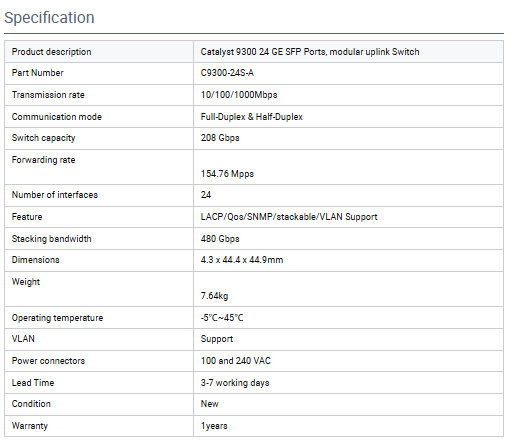Select the 'Transmission rate' label

48,95
